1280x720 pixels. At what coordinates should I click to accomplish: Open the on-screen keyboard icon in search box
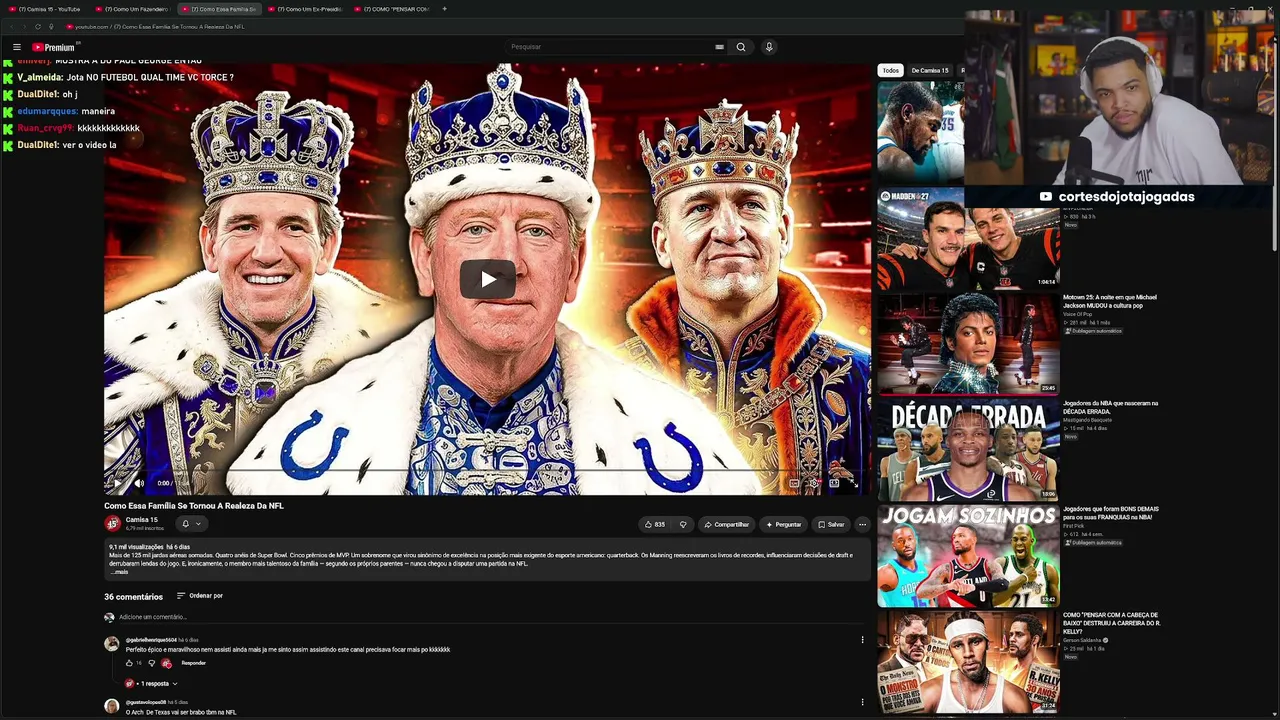719,47
